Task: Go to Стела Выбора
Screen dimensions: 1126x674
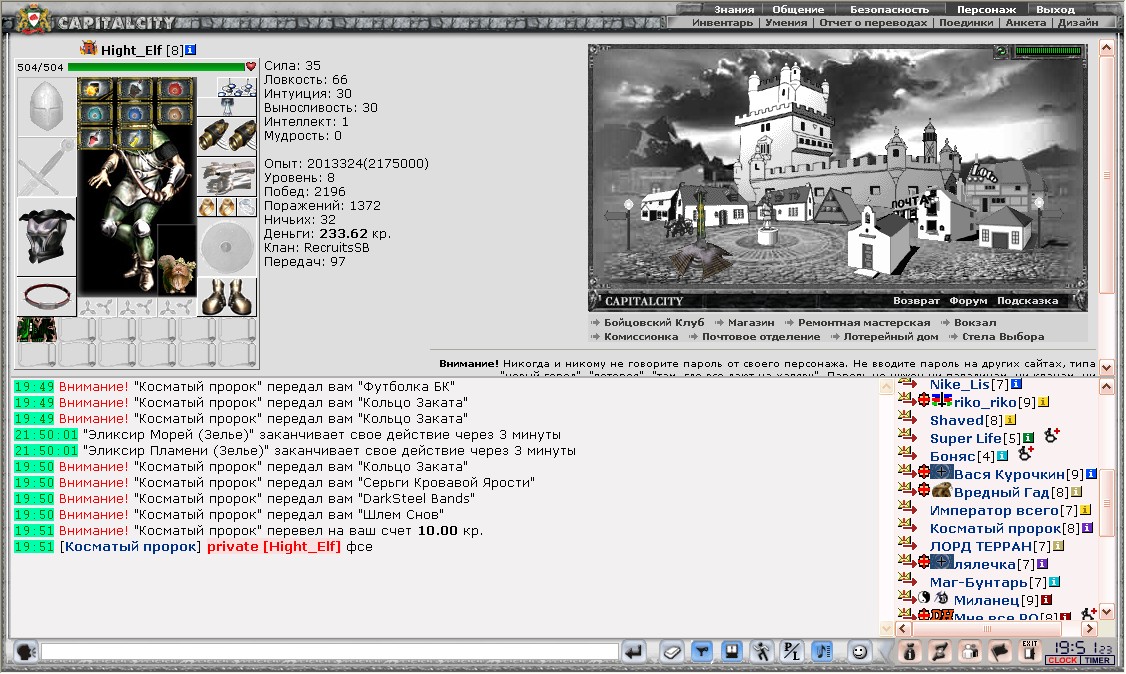Action: pos(1003,337)
